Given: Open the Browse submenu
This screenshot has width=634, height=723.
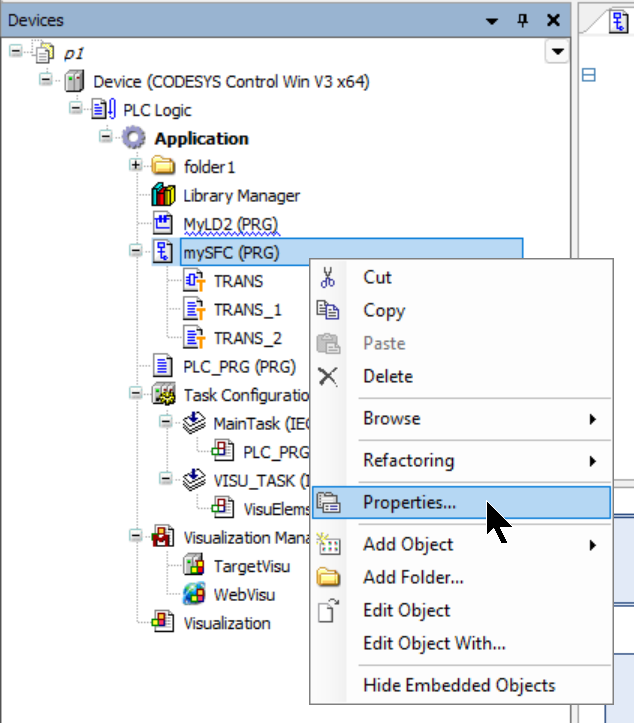Looking at the screenshot, I should (x=462, y=419).
